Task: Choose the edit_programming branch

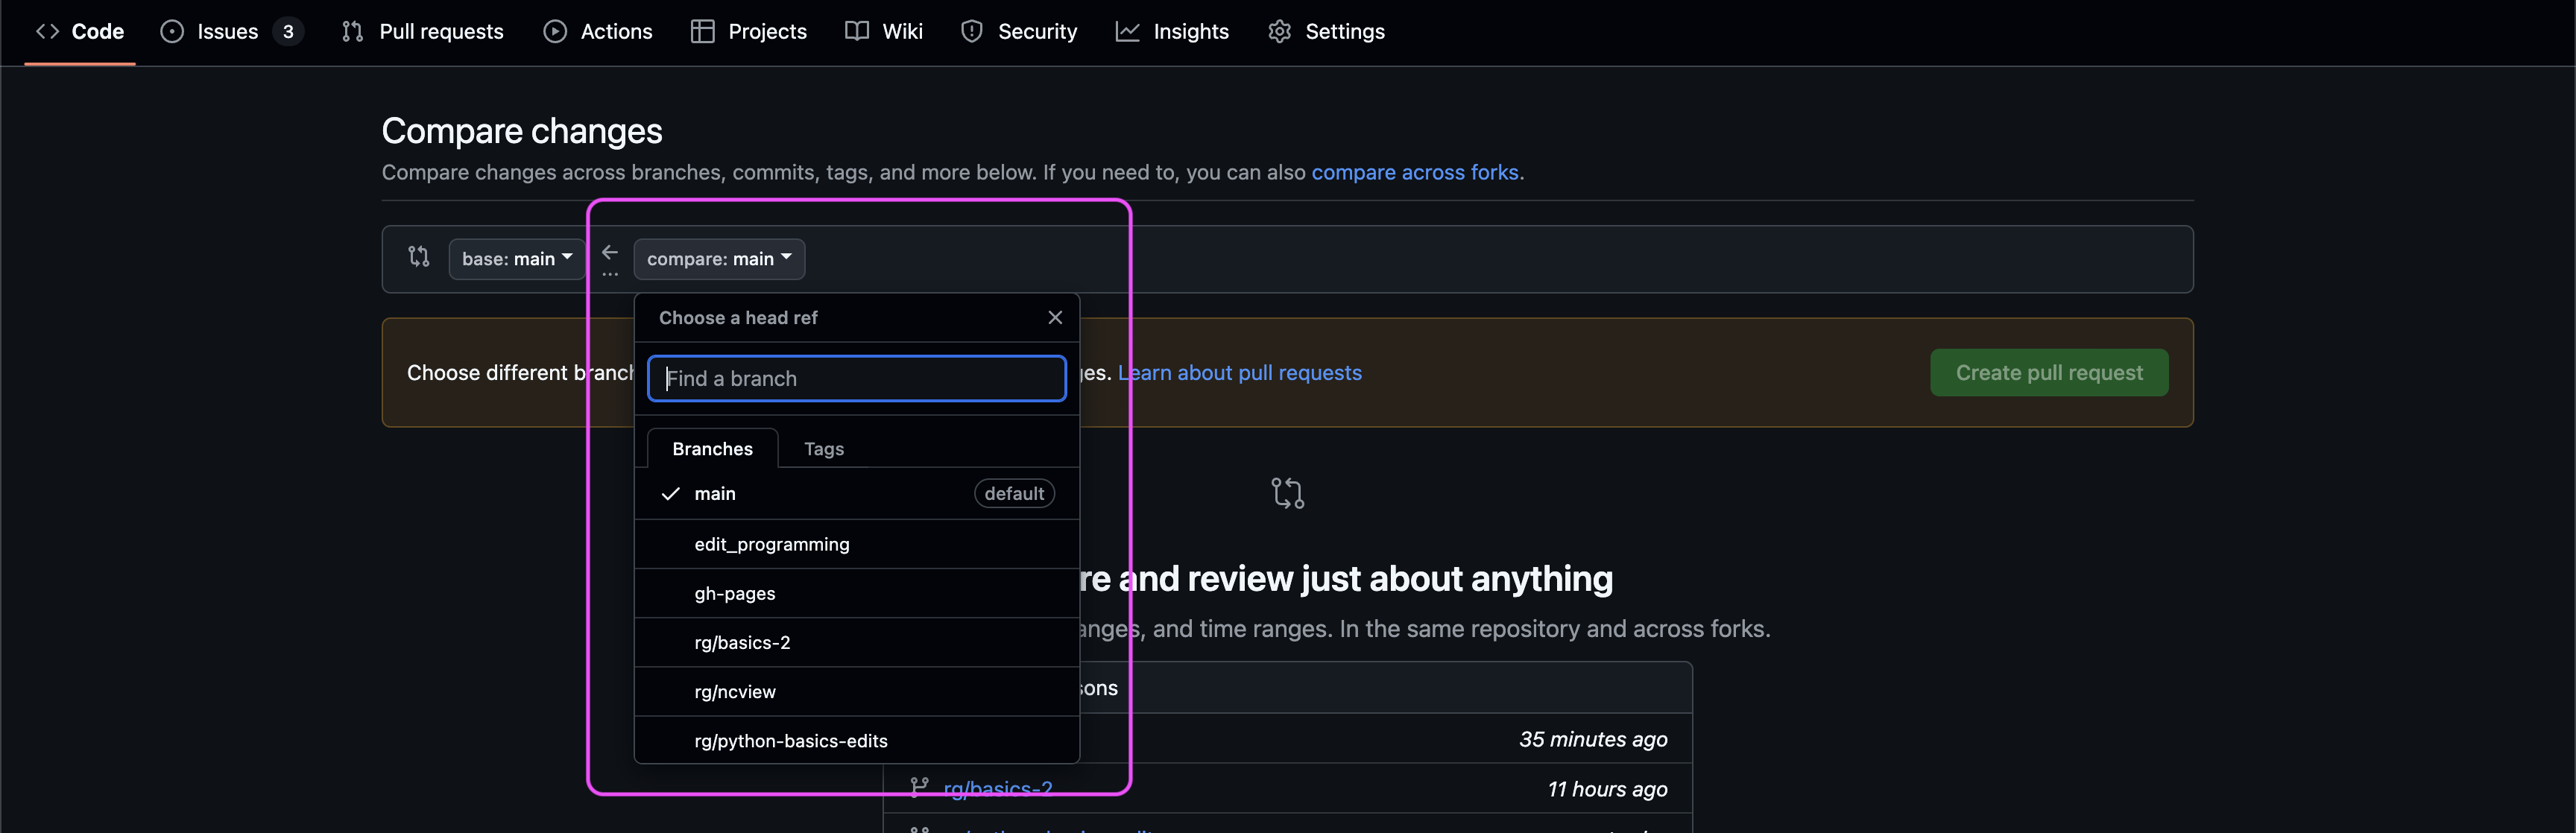Action: pos(771,545)
